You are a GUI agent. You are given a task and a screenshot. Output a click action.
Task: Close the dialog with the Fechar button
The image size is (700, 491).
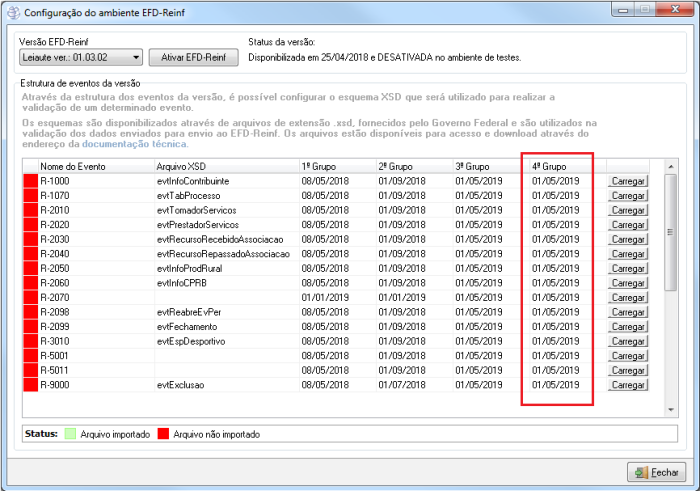[656, 472]
